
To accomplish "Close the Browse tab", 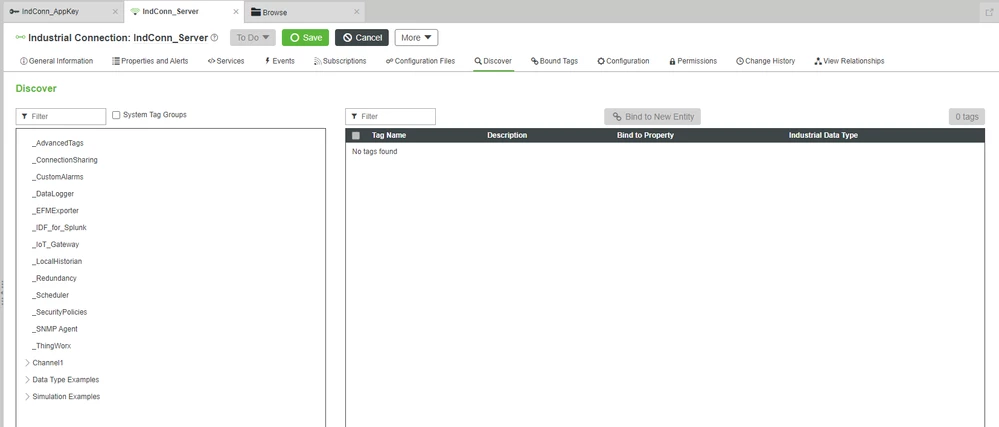I will pos(356,11).
